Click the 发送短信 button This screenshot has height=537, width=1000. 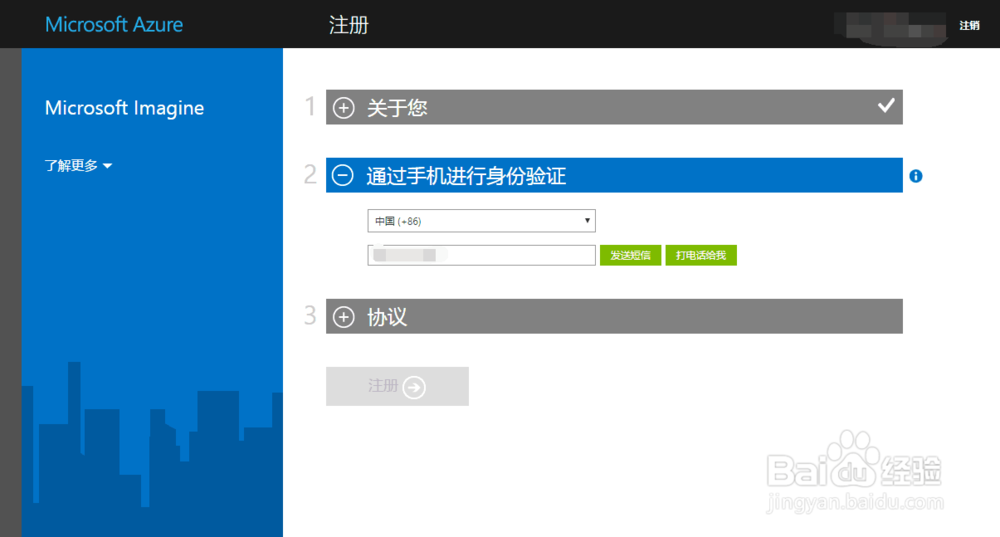630,255
